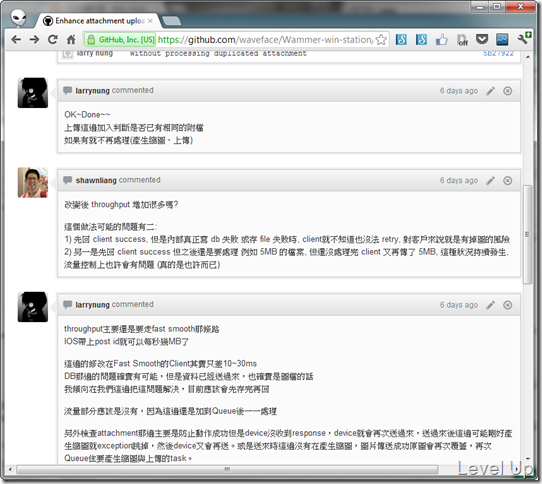Image resolution: width=542 pixels, height=484 pixels.
Task: Open the shawnliang profile link
Action: pyautogui.click(x=96, y=180)
